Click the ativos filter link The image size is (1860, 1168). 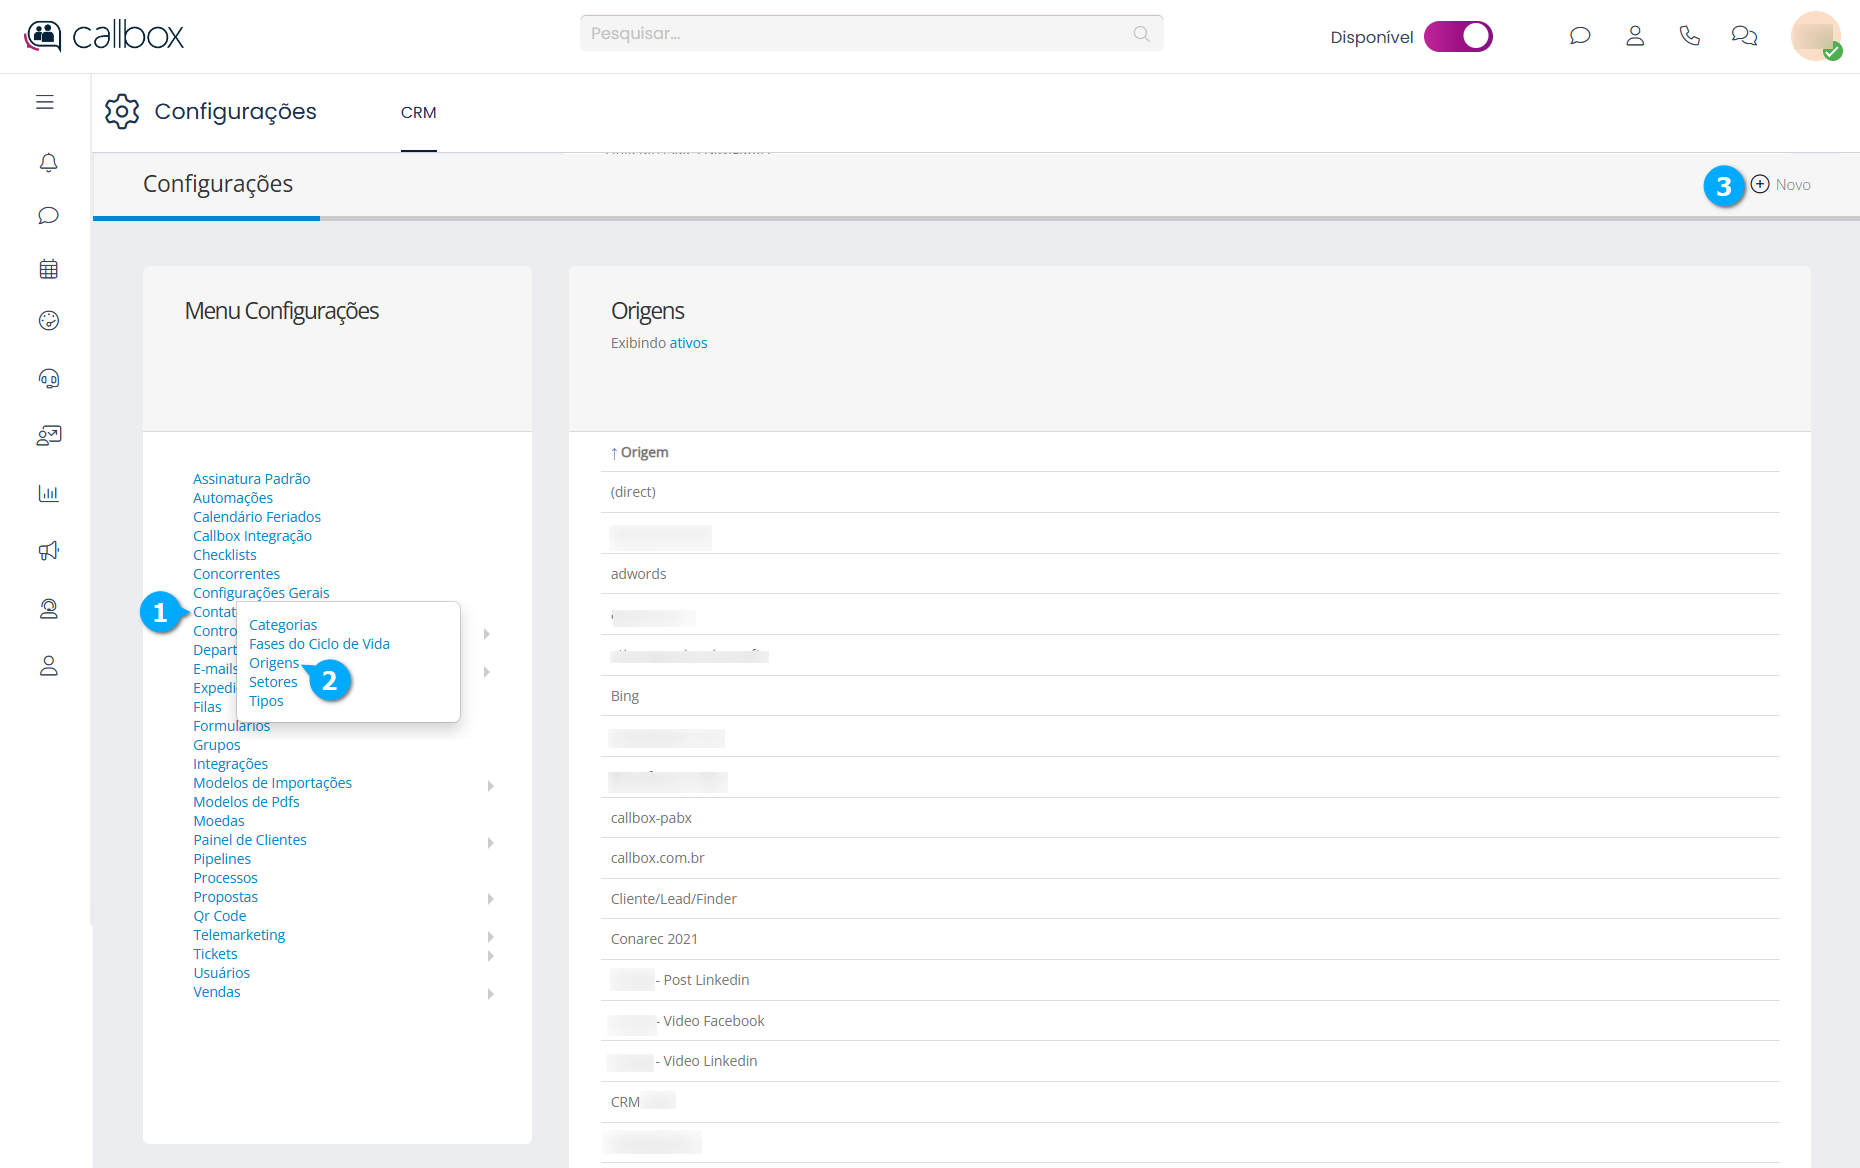688,343
